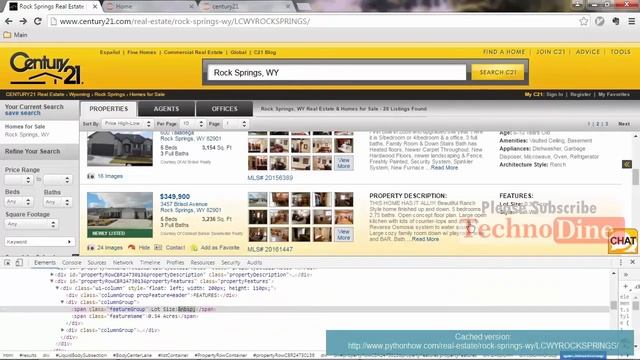Collapse the ui-column div node in DevTools
The image size is (640, 360).
point(57,288)
